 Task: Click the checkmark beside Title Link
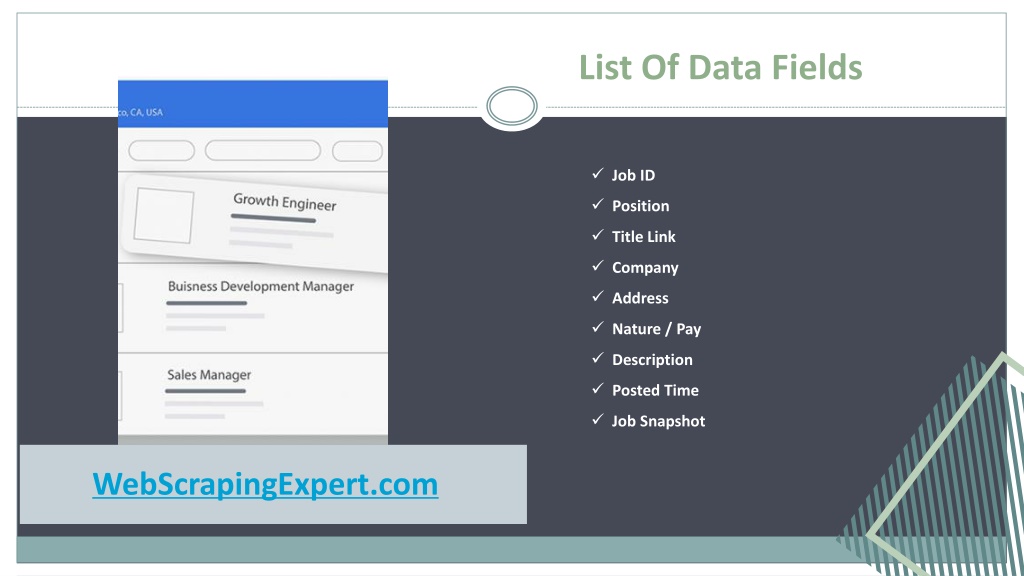pyautogui.click(x=598, y=235)
